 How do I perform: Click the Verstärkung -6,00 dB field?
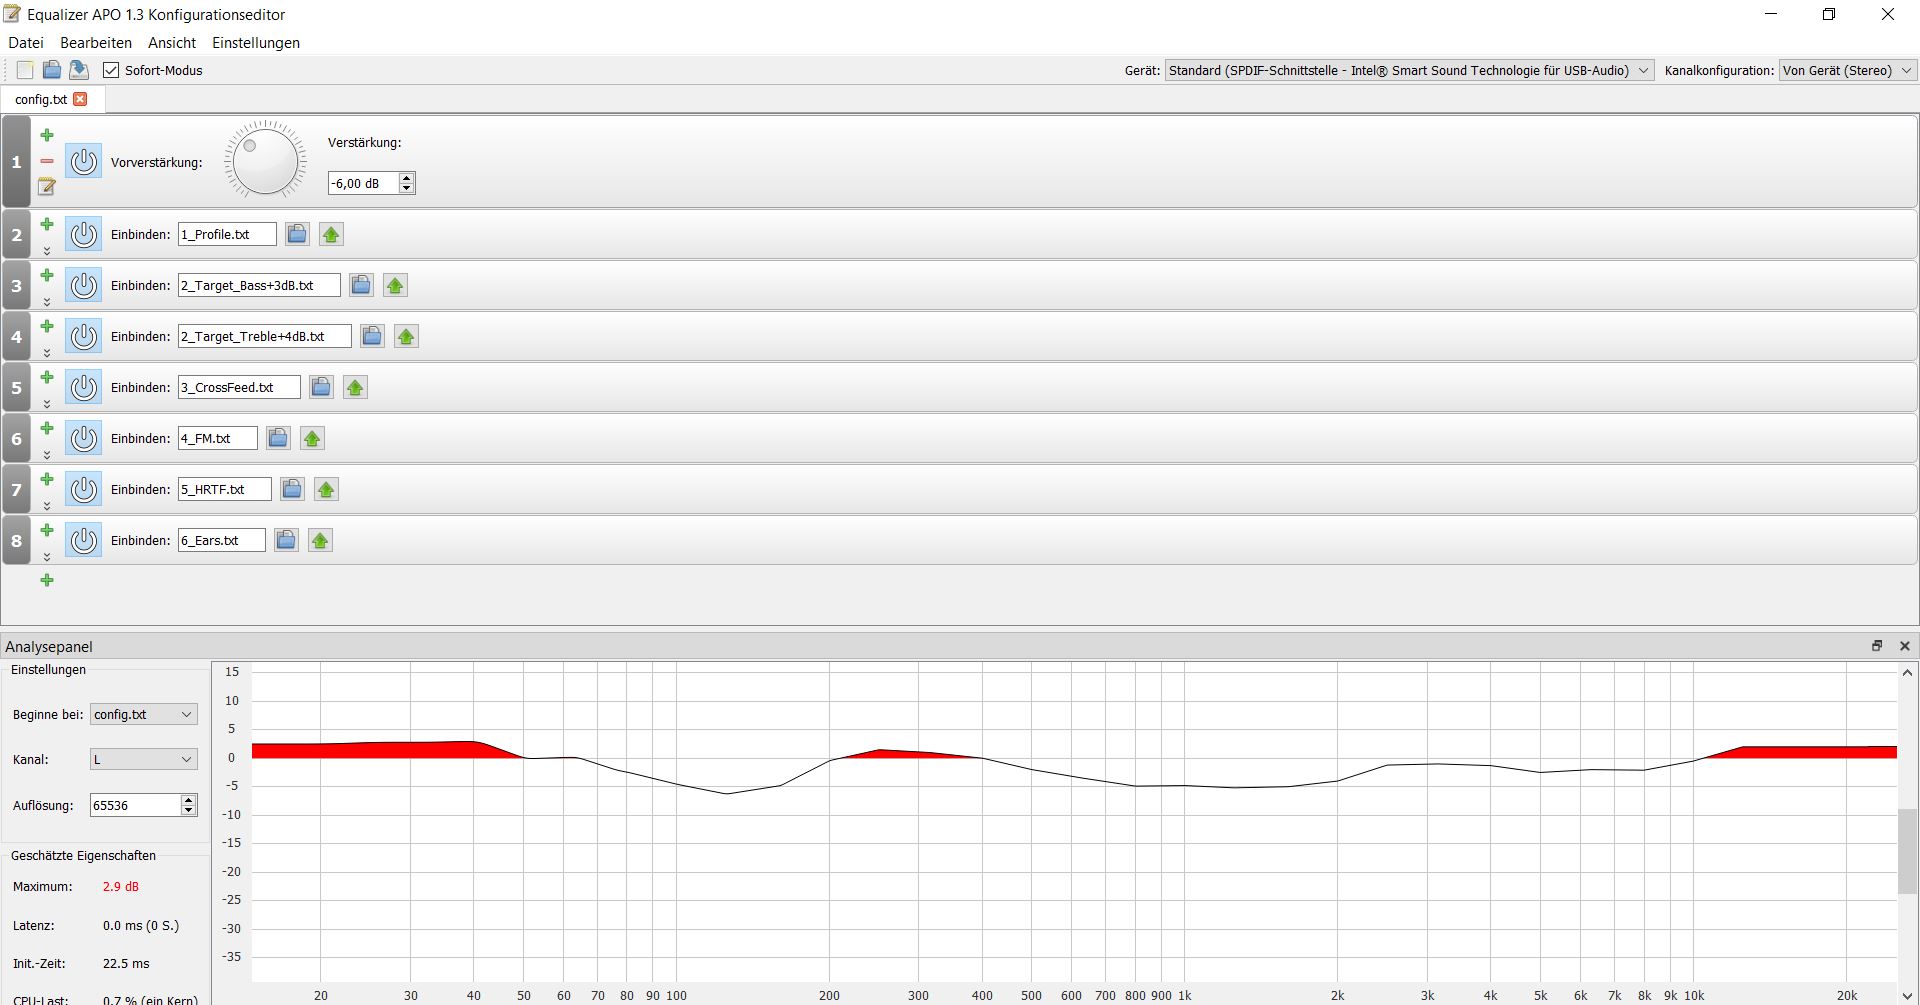tap(363, 183)
